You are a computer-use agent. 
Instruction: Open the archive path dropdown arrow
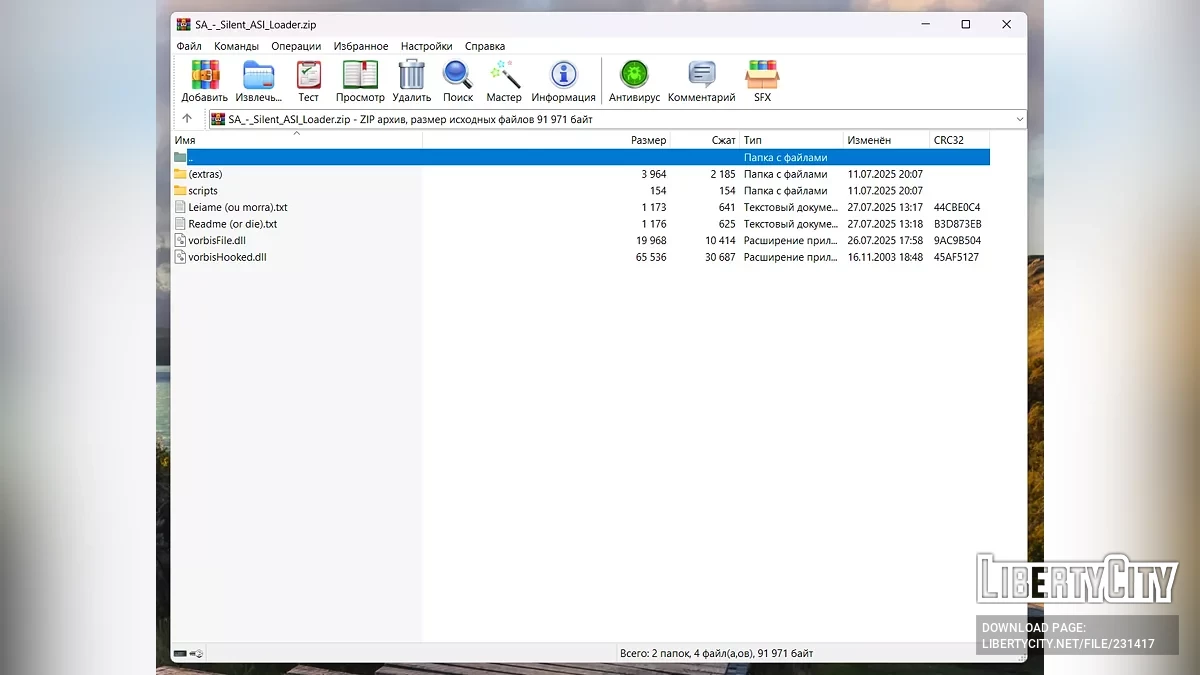click(x=1019, y=118)
